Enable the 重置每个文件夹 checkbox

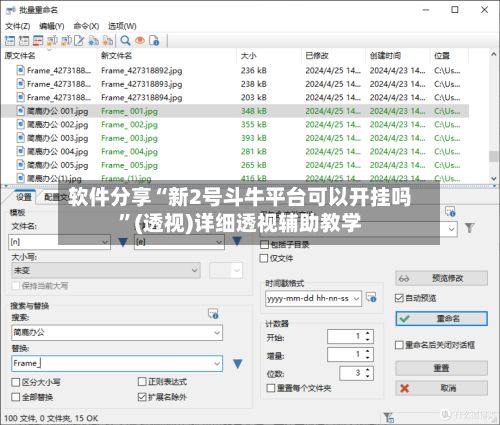[x=271, y=388]
